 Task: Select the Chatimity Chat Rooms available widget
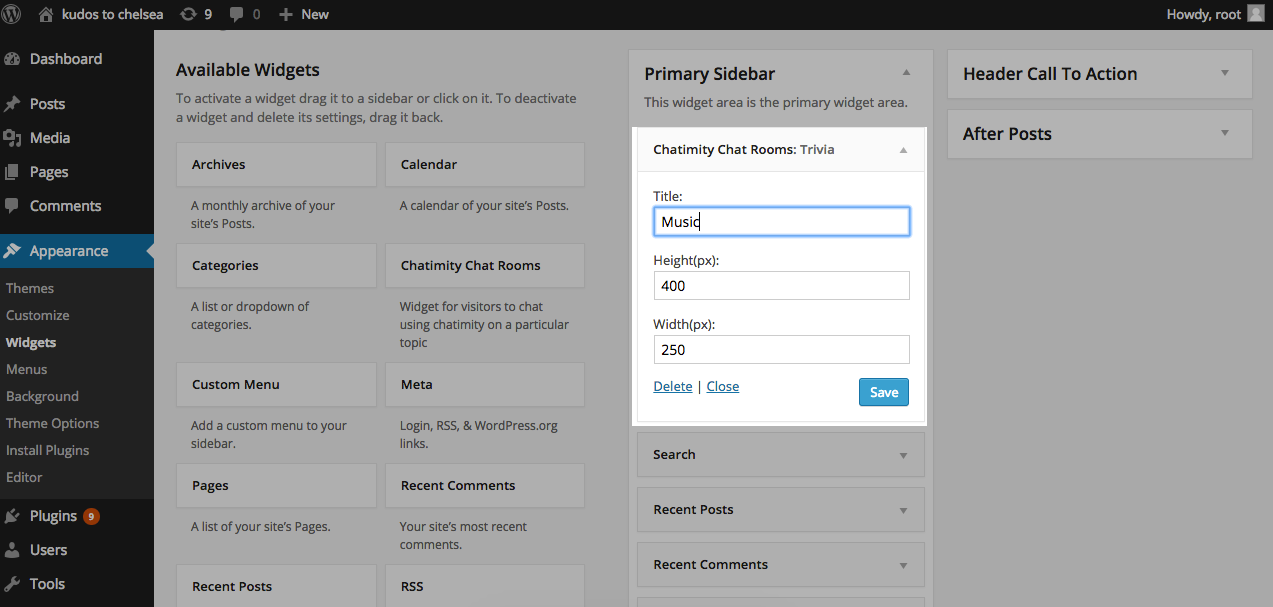(485, 265)
